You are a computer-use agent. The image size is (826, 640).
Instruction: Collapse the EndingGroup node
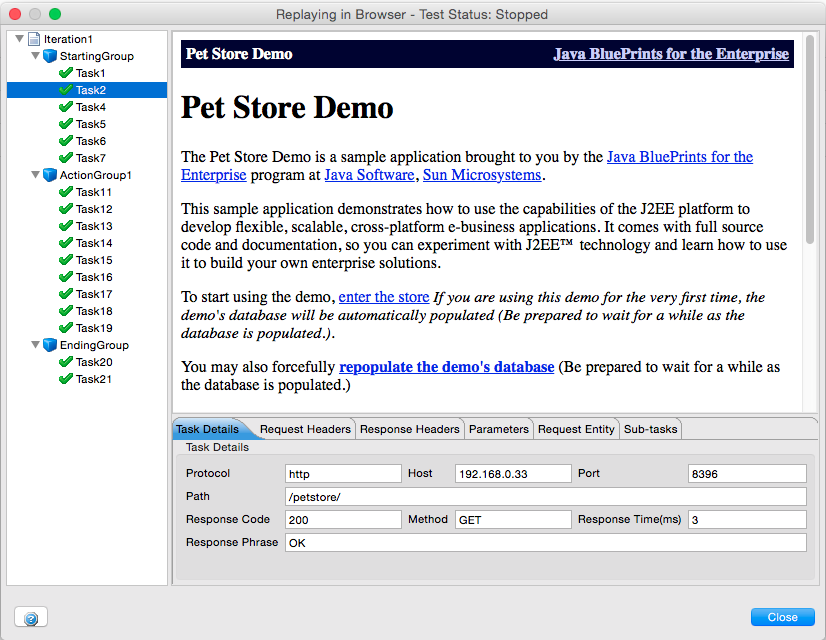(x=35, y=344)
